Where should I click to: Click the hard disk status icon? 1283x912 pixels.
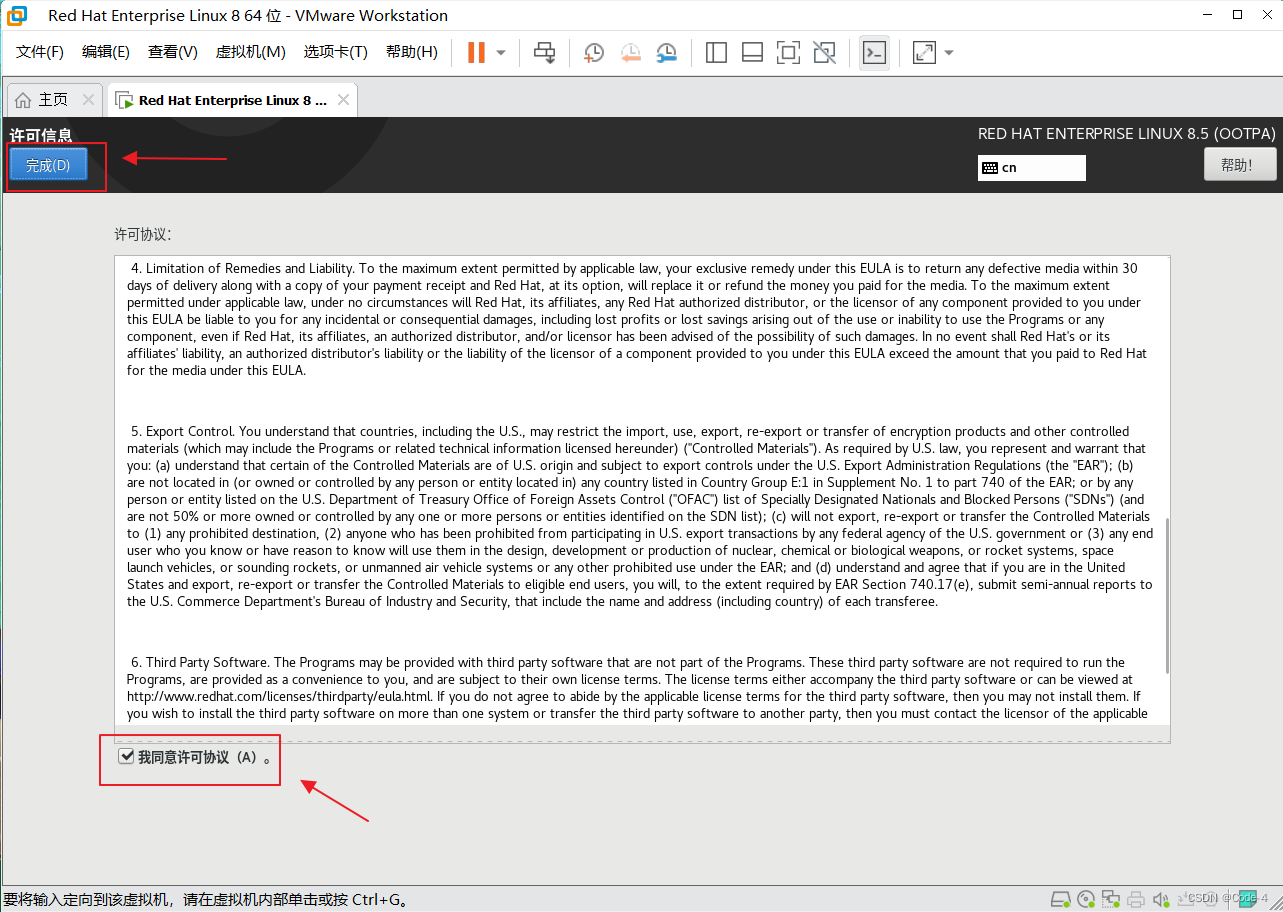tap(1060, 898)
